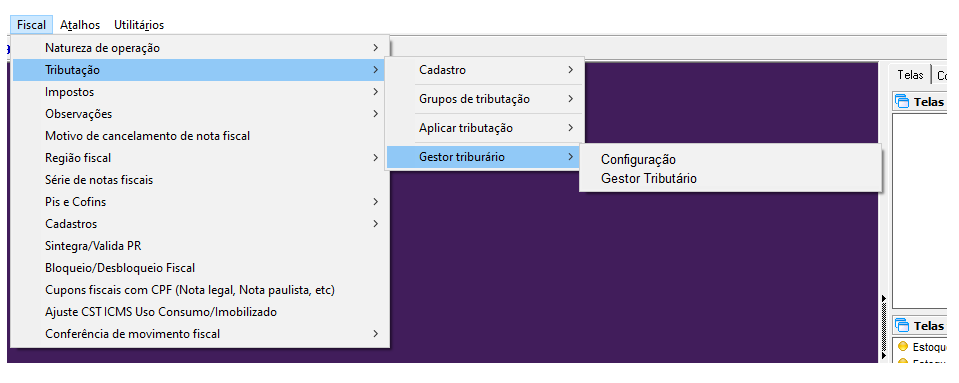
Task: Expand arrow beside Pis e Cofins
Action: (x=375, y=202)
